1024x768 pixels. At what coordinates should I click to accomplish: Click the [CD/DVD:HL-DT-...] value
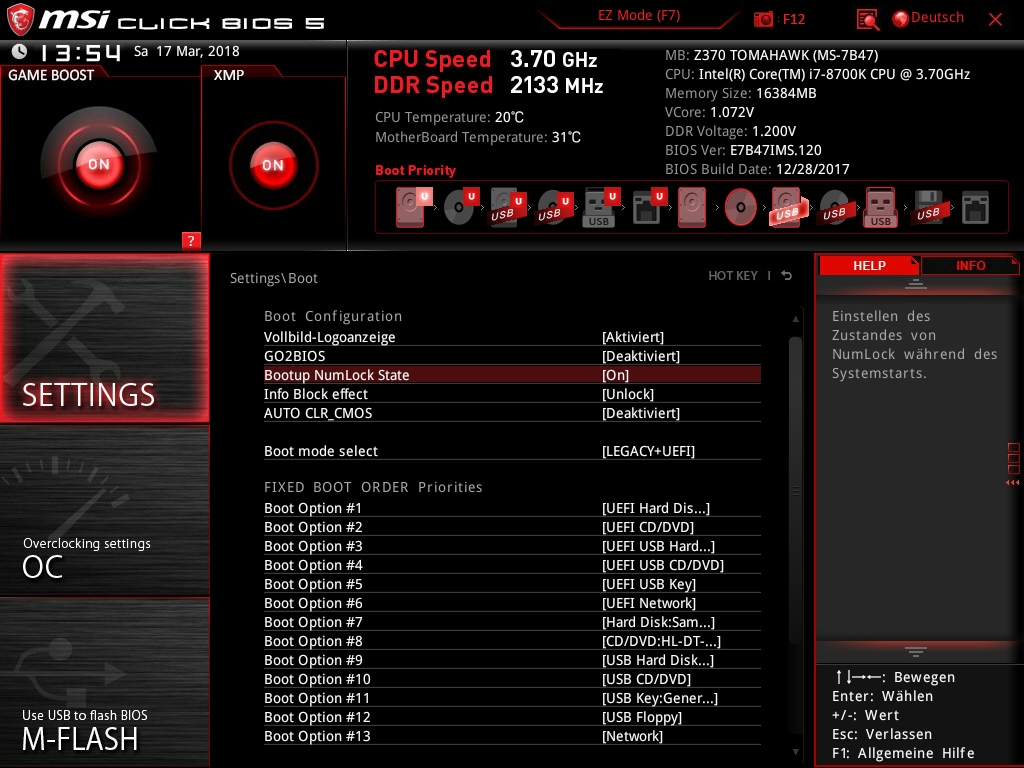tap(662, 641)
